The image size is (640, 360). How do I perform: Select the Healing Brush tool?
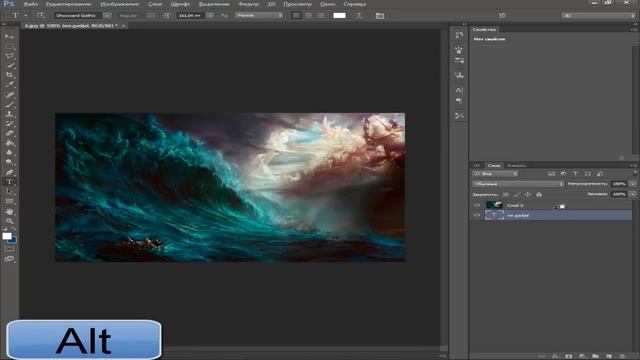click(x=9, y=95)
